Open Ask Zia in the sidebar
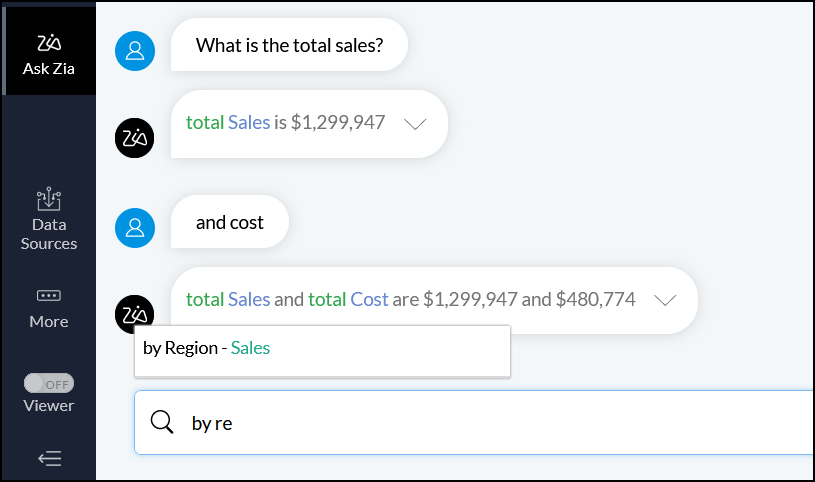The image size is (815, 482). pyautogui.click(x=48, y=55)
